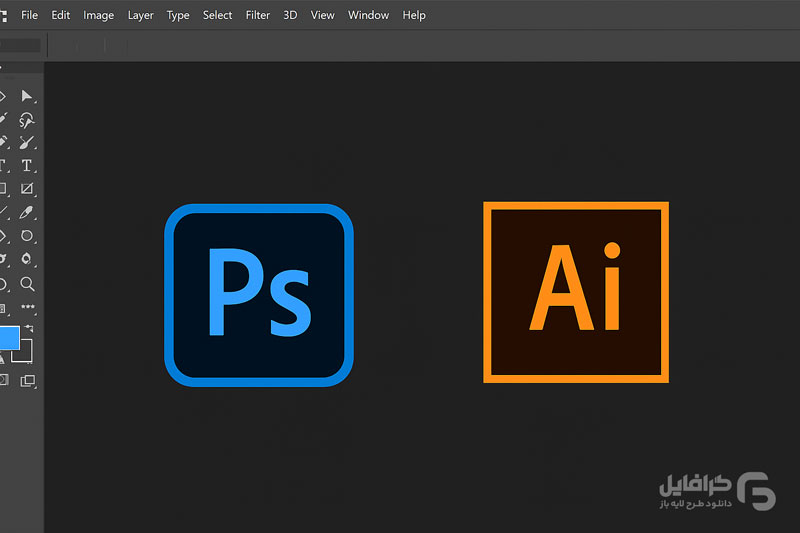Viewport: 800px width, 533px height.
Task: Open the three-dots Edit Toolbar button
Action: [x=28, y=307]
